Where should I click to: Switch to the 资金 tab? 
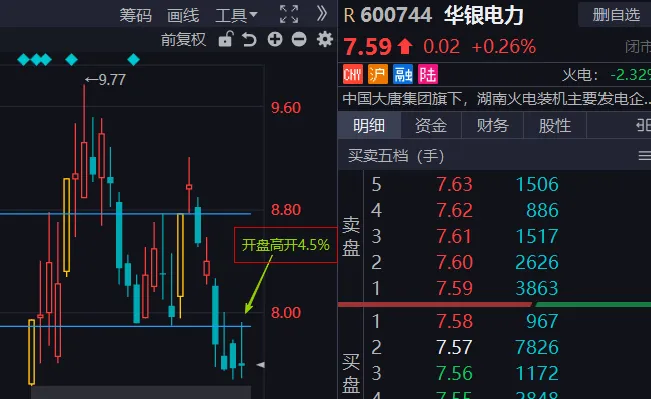tap(431, 125)
